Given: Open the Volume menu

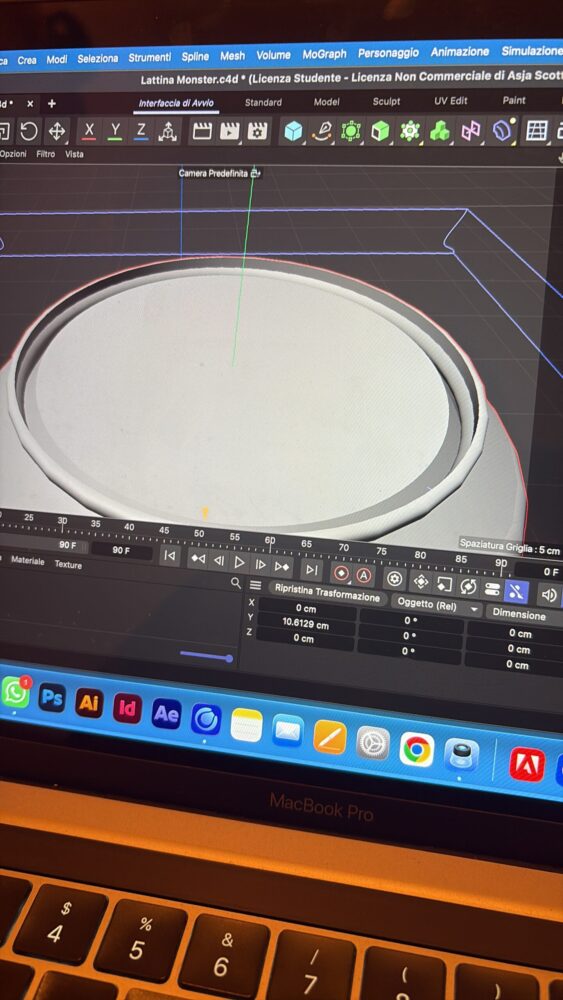Looking at the screenshot, I should pos(274,55).
